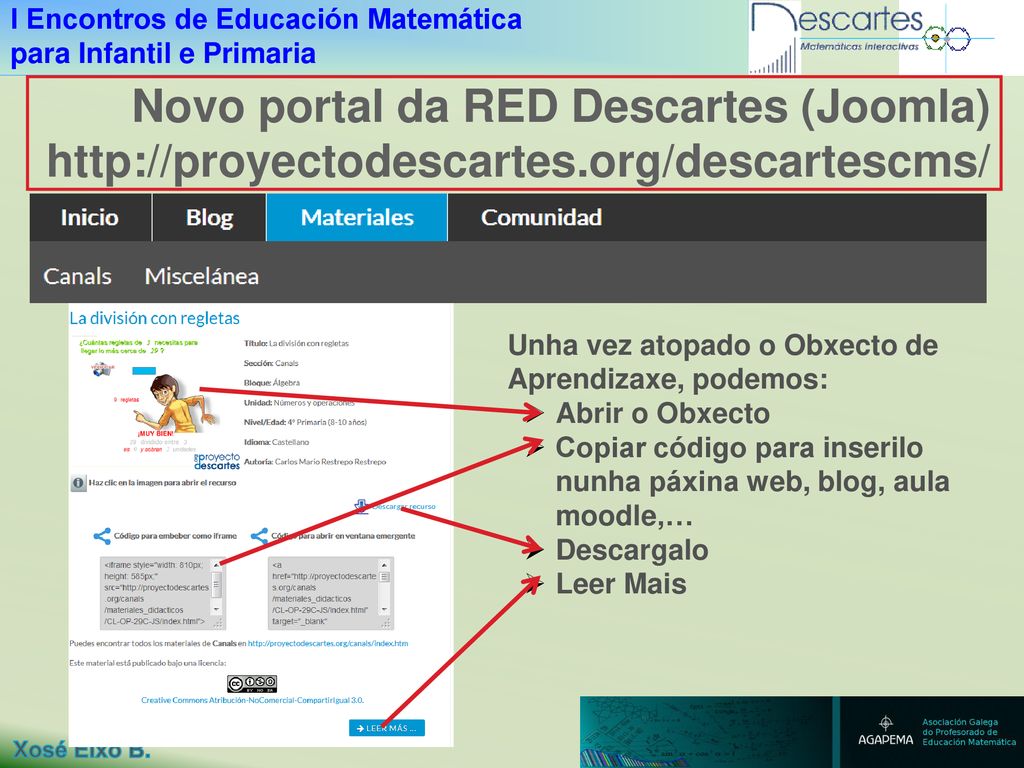Click the 'LEER MÁS' button
1024x768 pixels.
coord(387,728)
